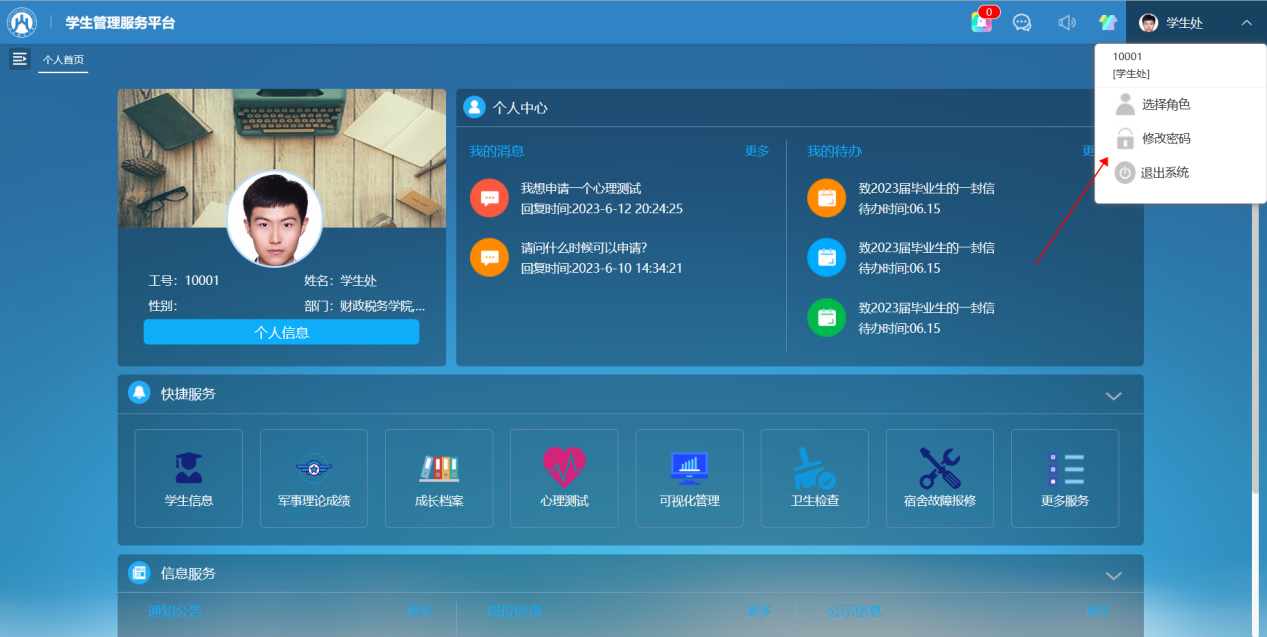Click 更多 link beside 我的消息
The width and height of the screenshot is (1267, 637).
point(757,151)
